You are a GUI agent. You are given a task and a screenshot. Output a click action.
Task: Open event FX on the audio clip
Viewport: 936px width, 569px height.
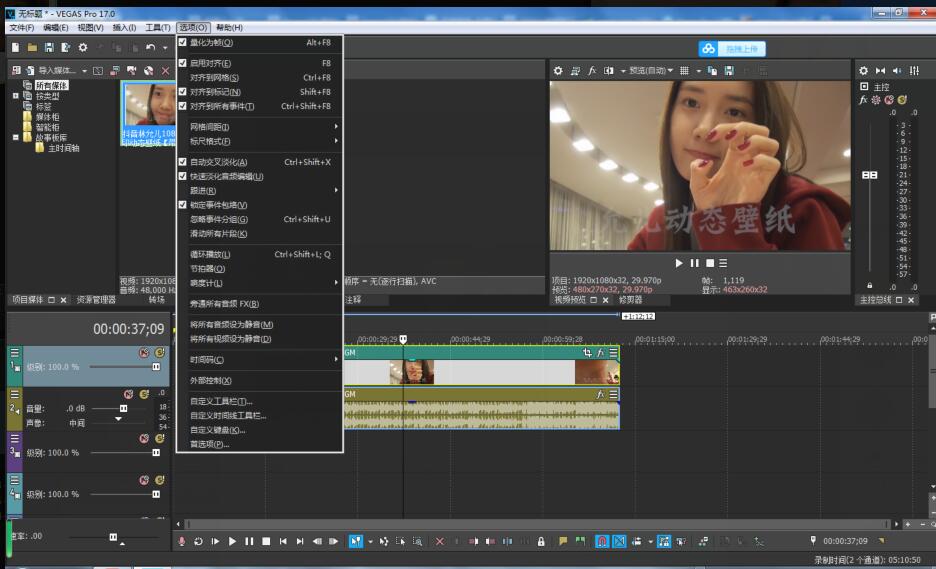pos(601,394)
